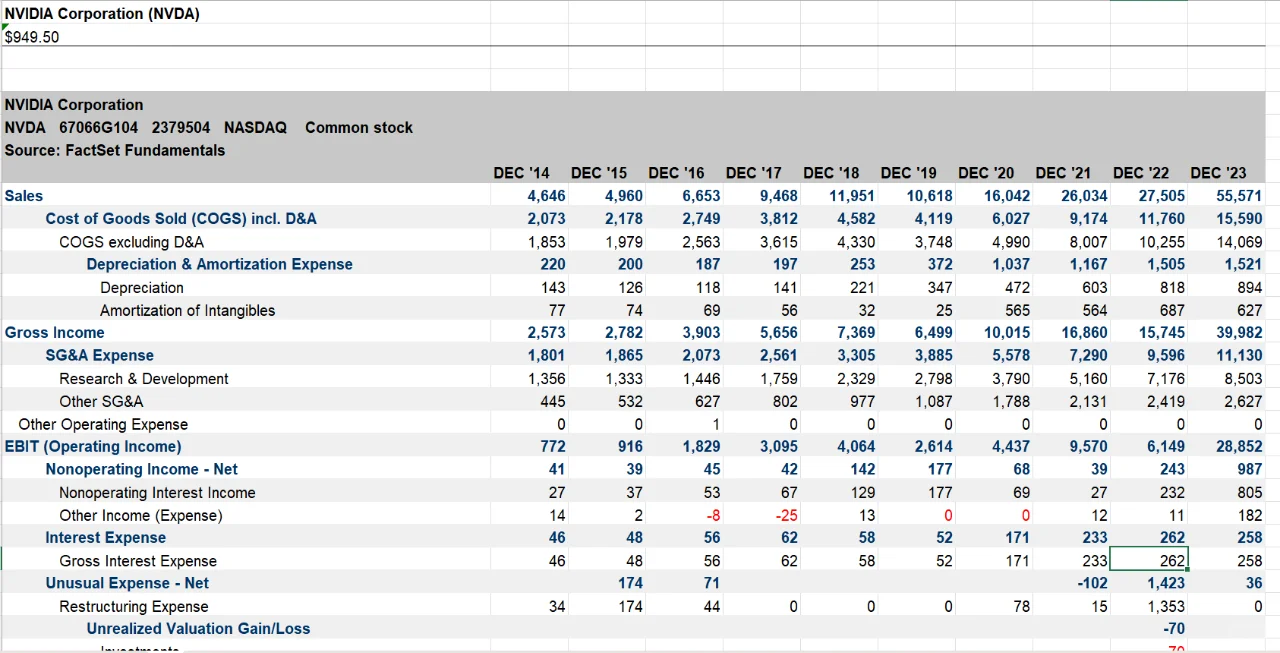Click the $949.50 price cell

[32, 37]
